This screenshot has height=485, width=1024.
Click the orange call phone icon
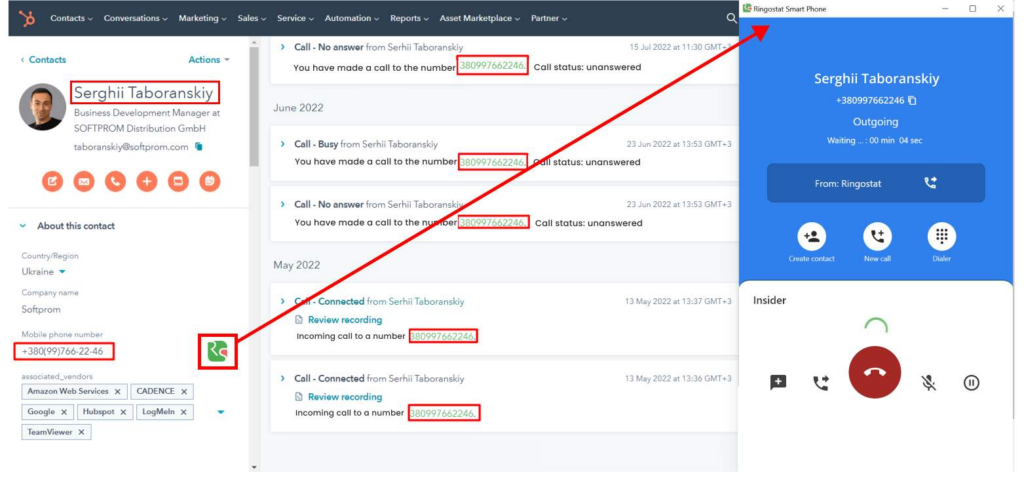[115, 181]
